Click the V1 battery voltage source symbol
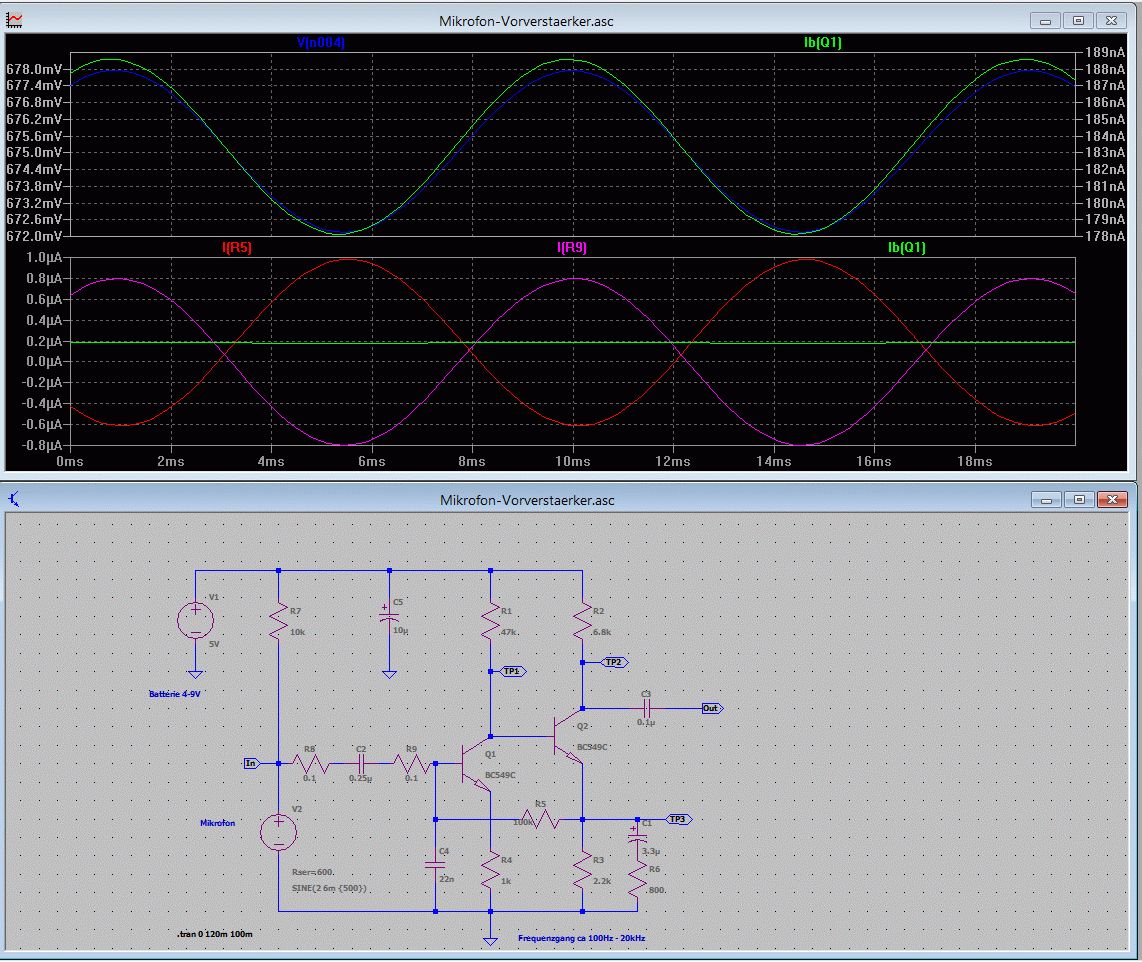Image resolution: width=1142 pixels, height=962 pixels. 195,620
